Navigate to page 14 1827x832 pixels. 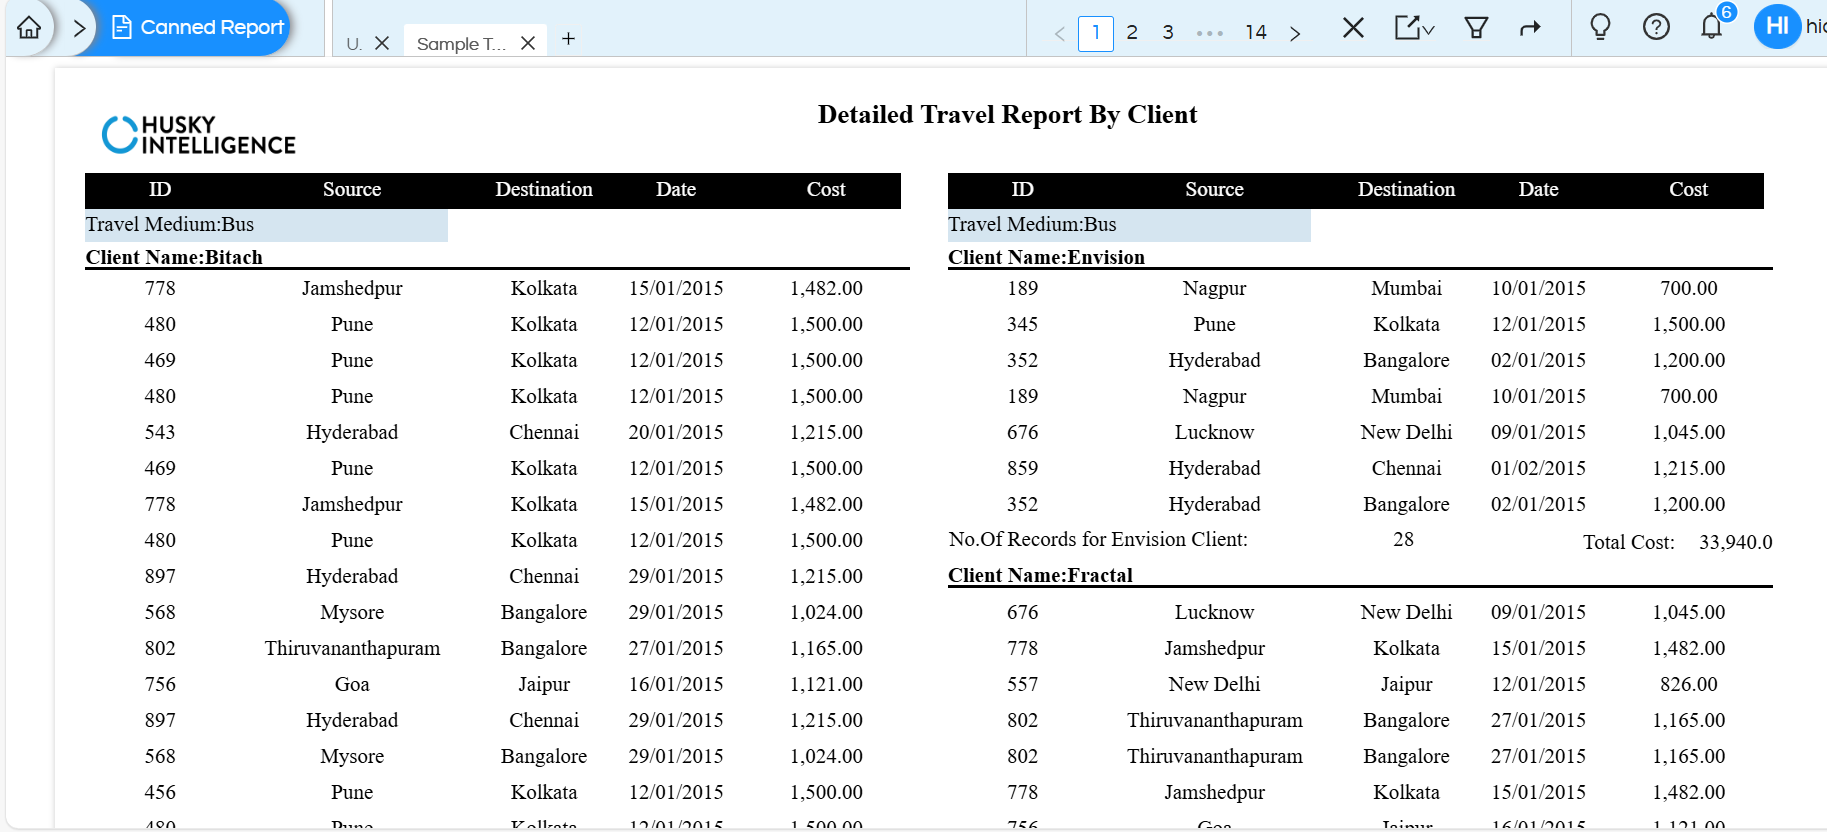coord(1256,32)
